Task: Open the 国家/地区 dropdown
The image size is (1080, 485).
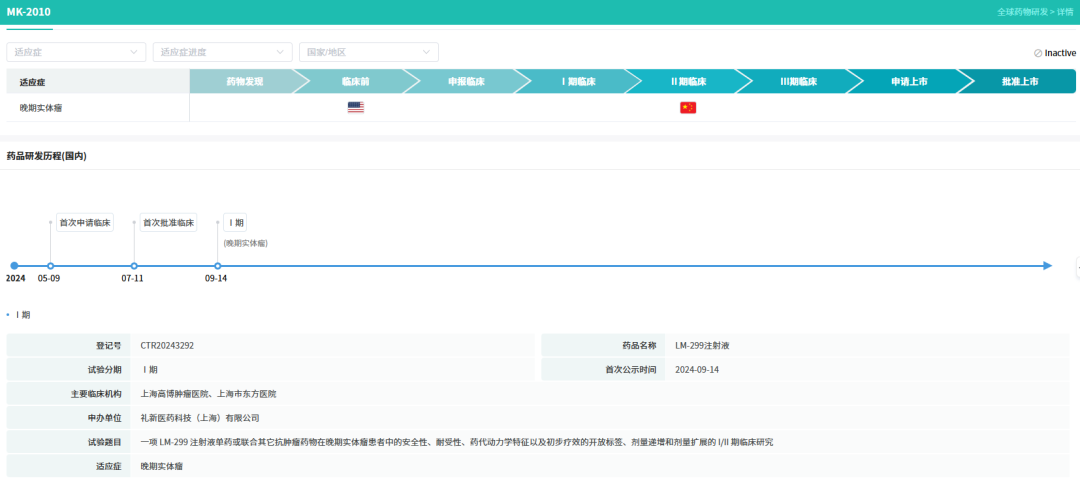Action: (x=368, y=52)
